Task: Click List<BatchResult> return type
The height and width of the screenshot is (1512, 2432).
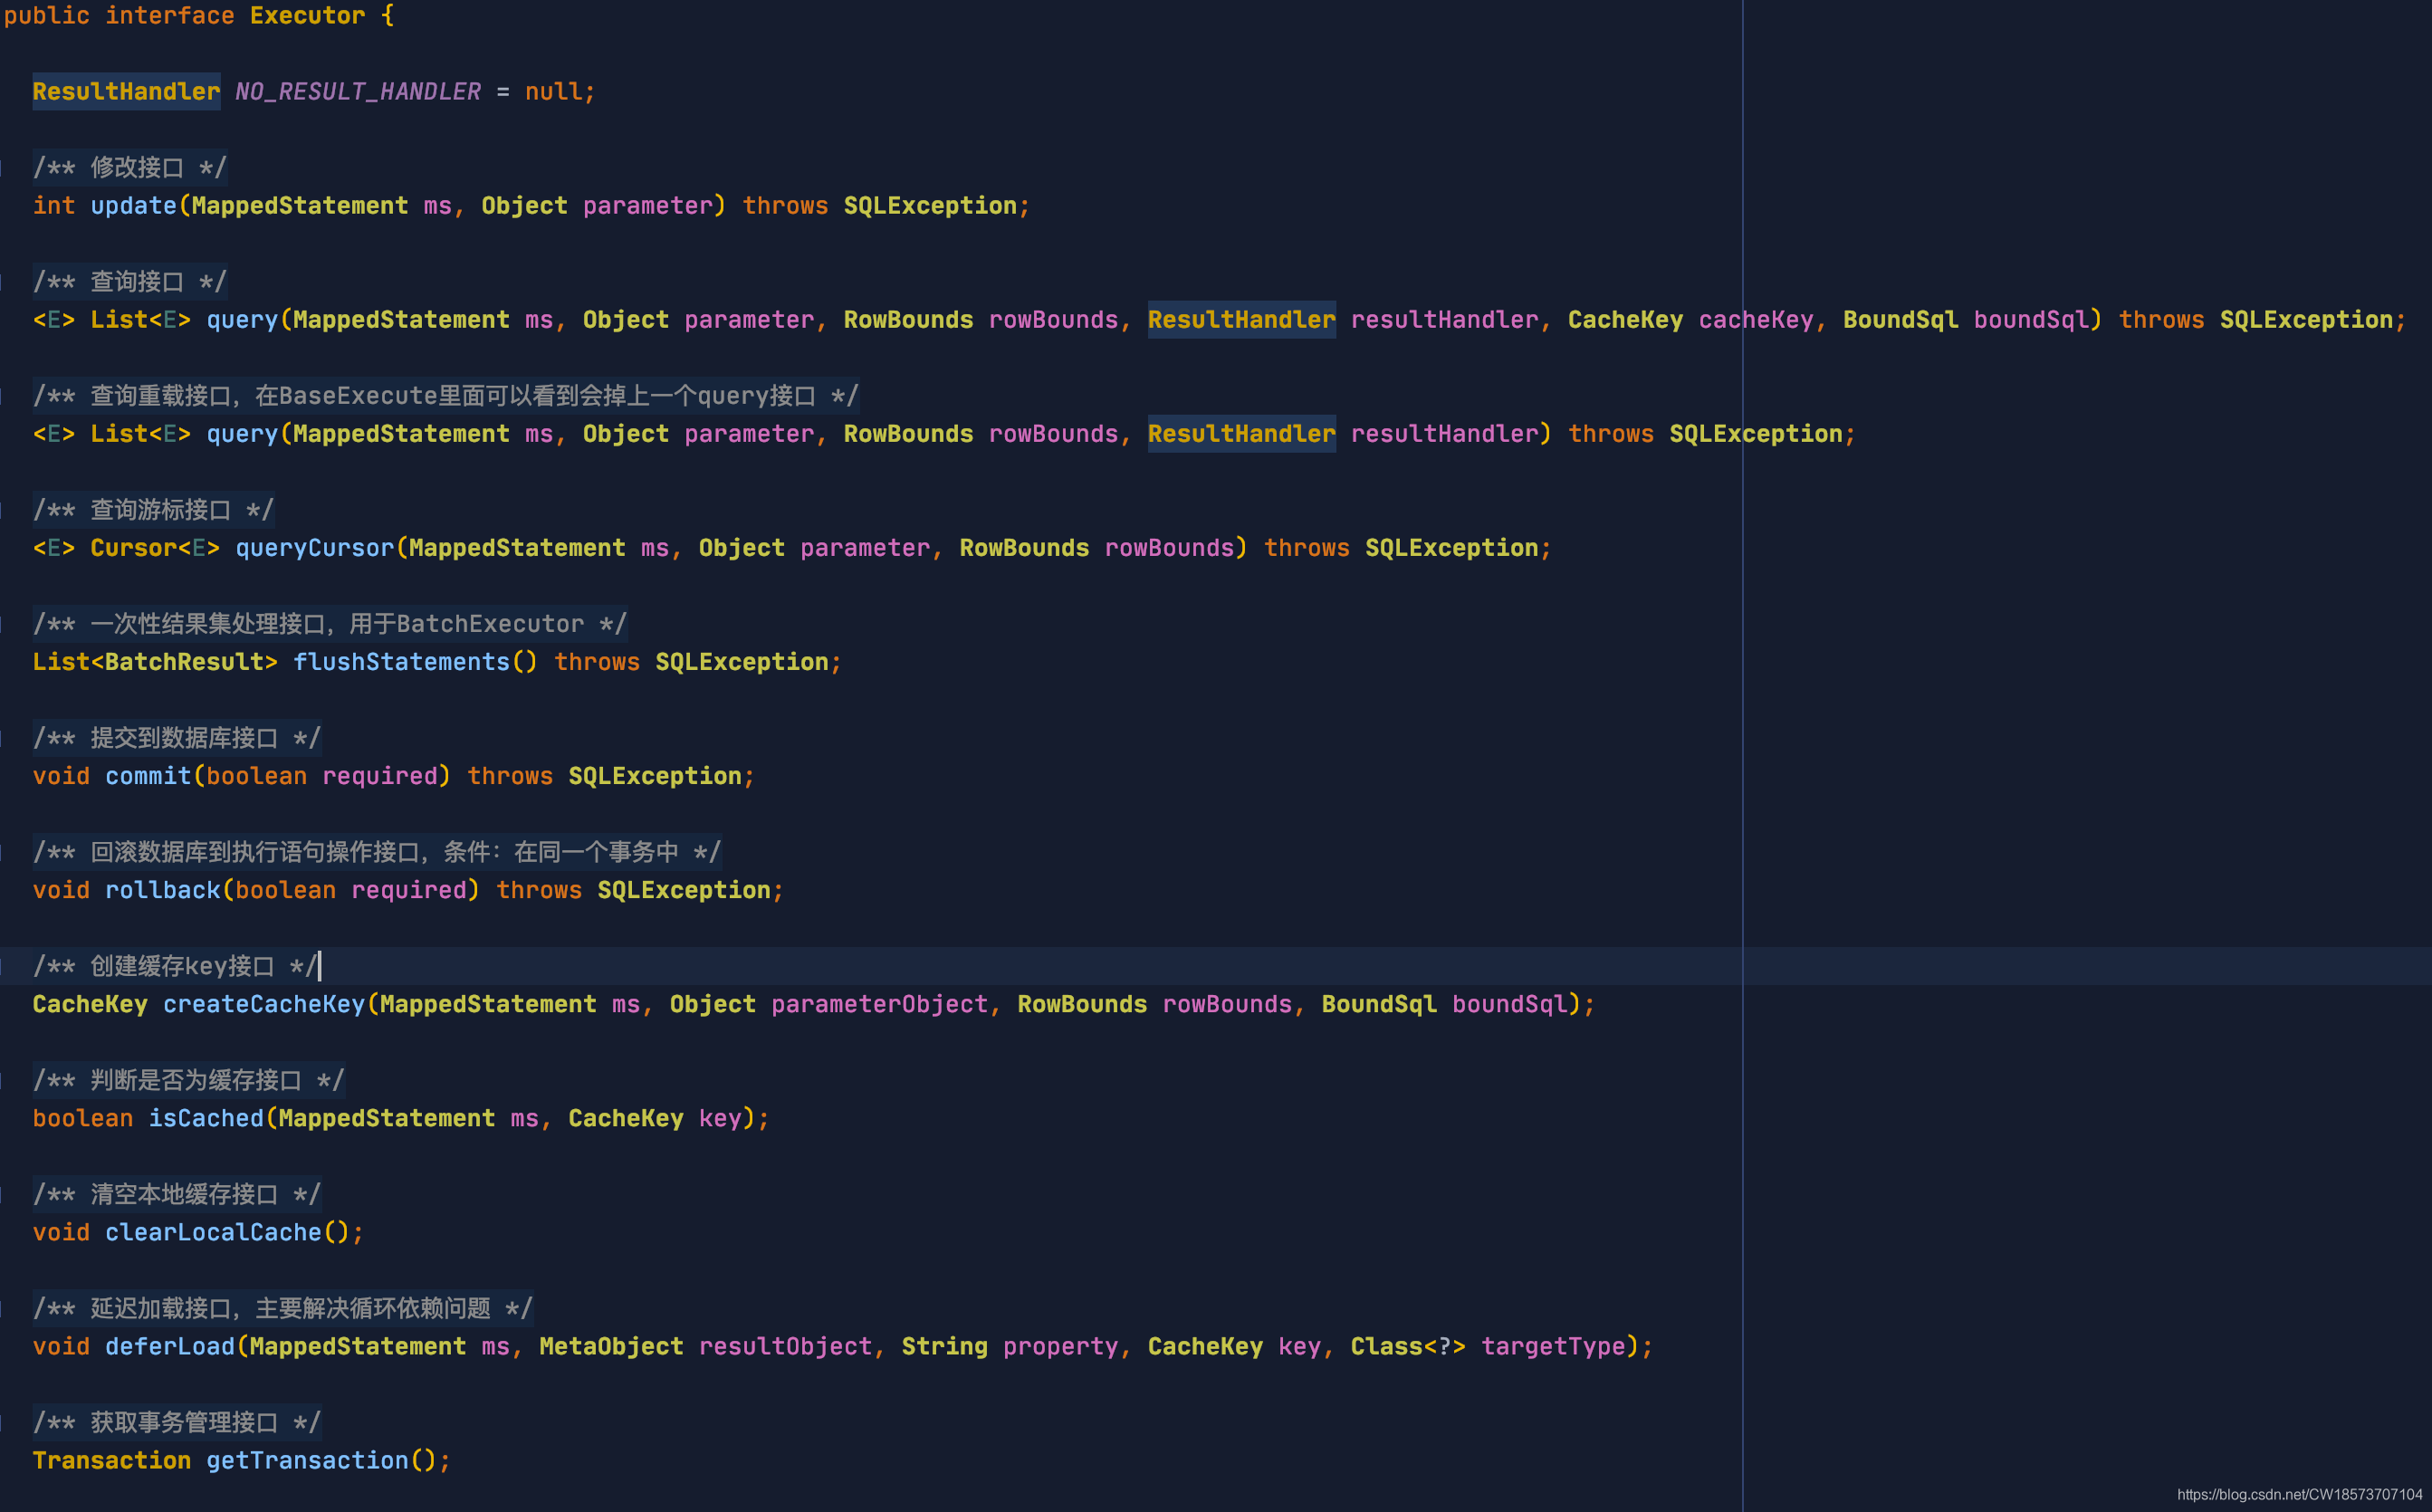Action: pos(155,662)
